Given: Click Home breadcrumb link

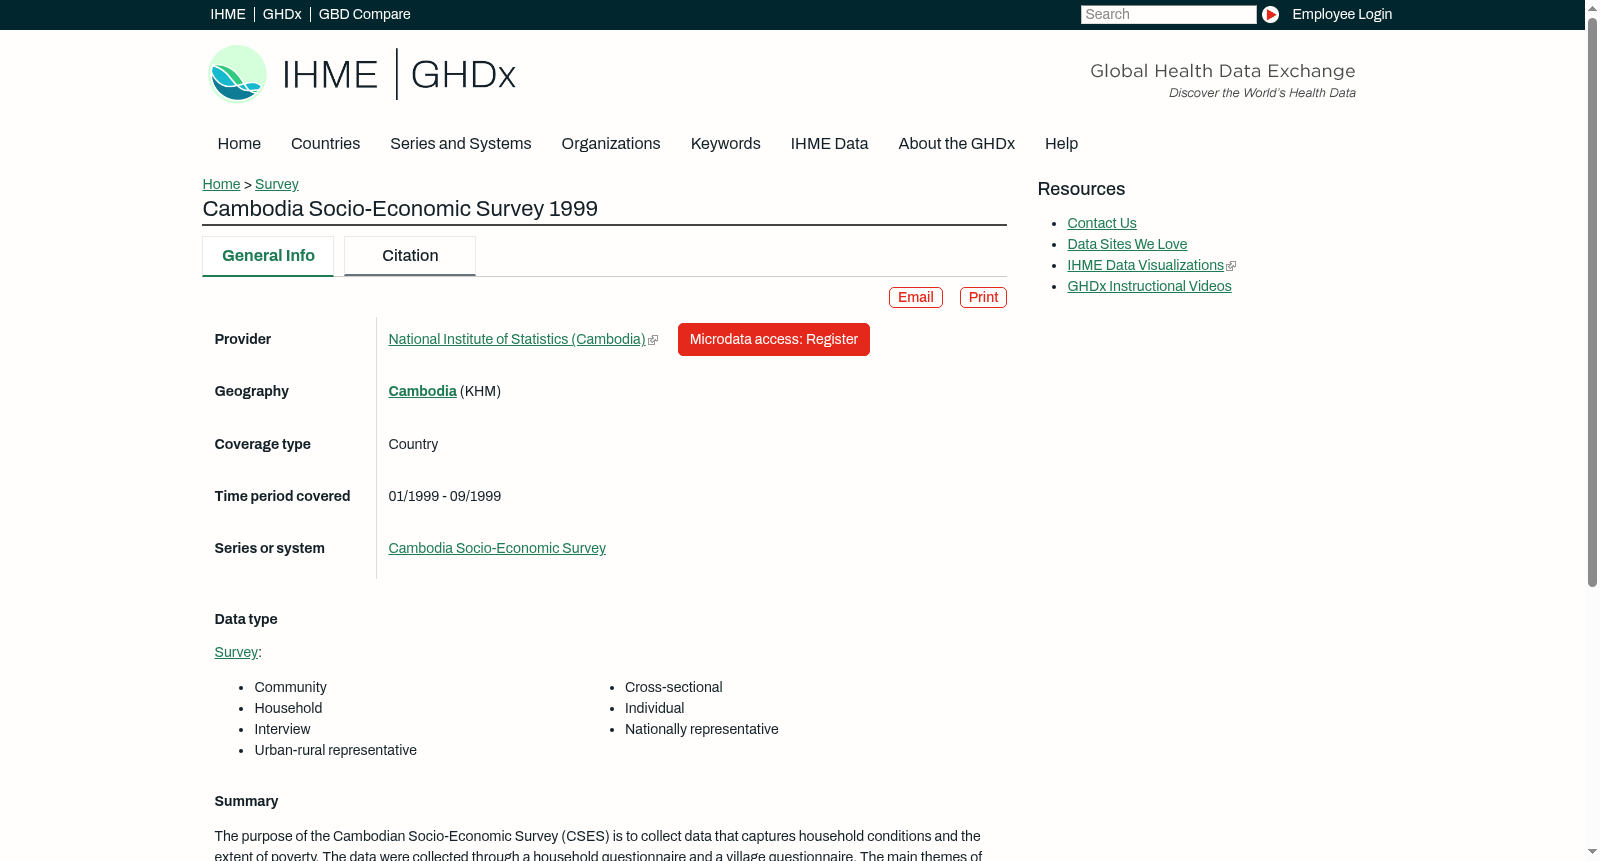Looking at the screenshot, I should 221,184.
